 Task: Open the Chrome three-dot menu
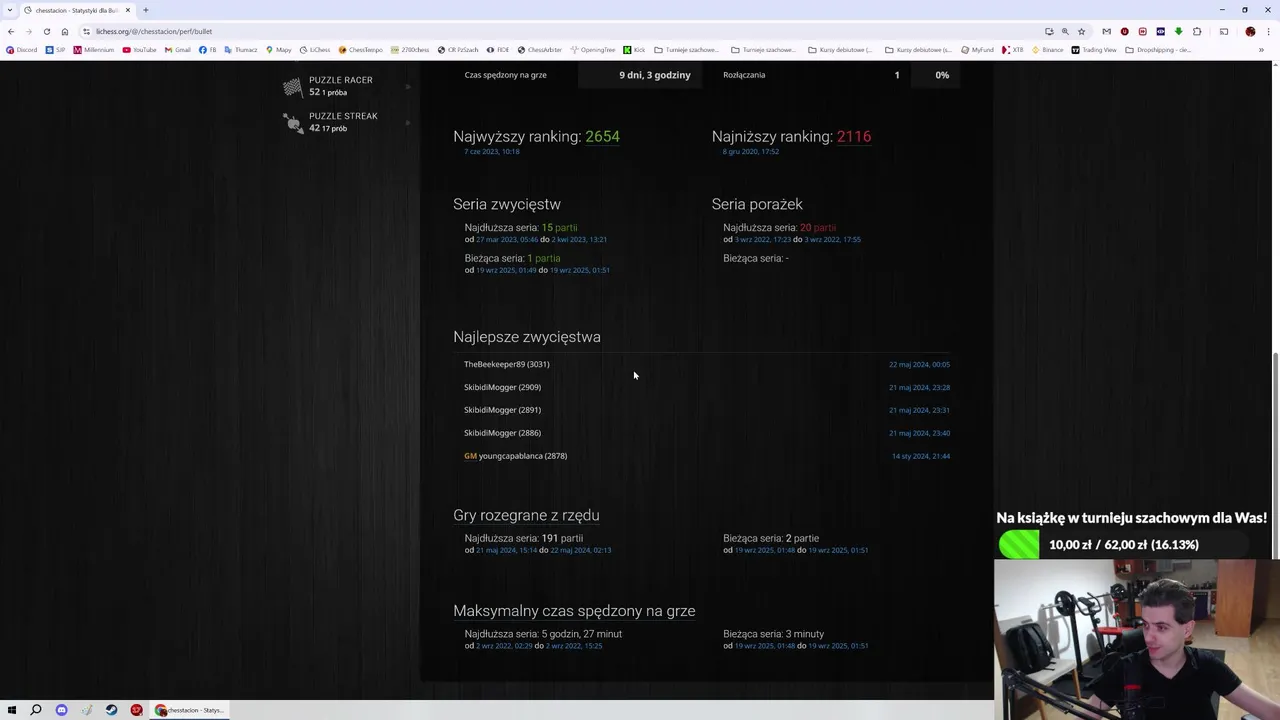[1268, 31]
